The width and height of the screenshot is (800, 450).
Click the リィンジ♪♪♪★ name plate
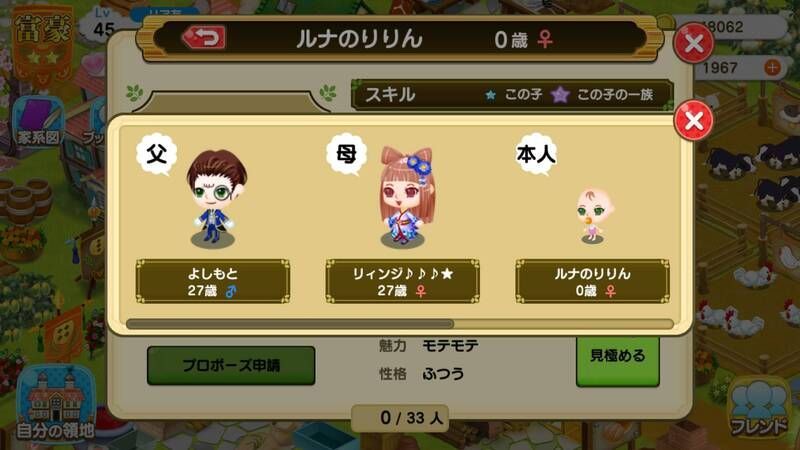coord(403,281)
